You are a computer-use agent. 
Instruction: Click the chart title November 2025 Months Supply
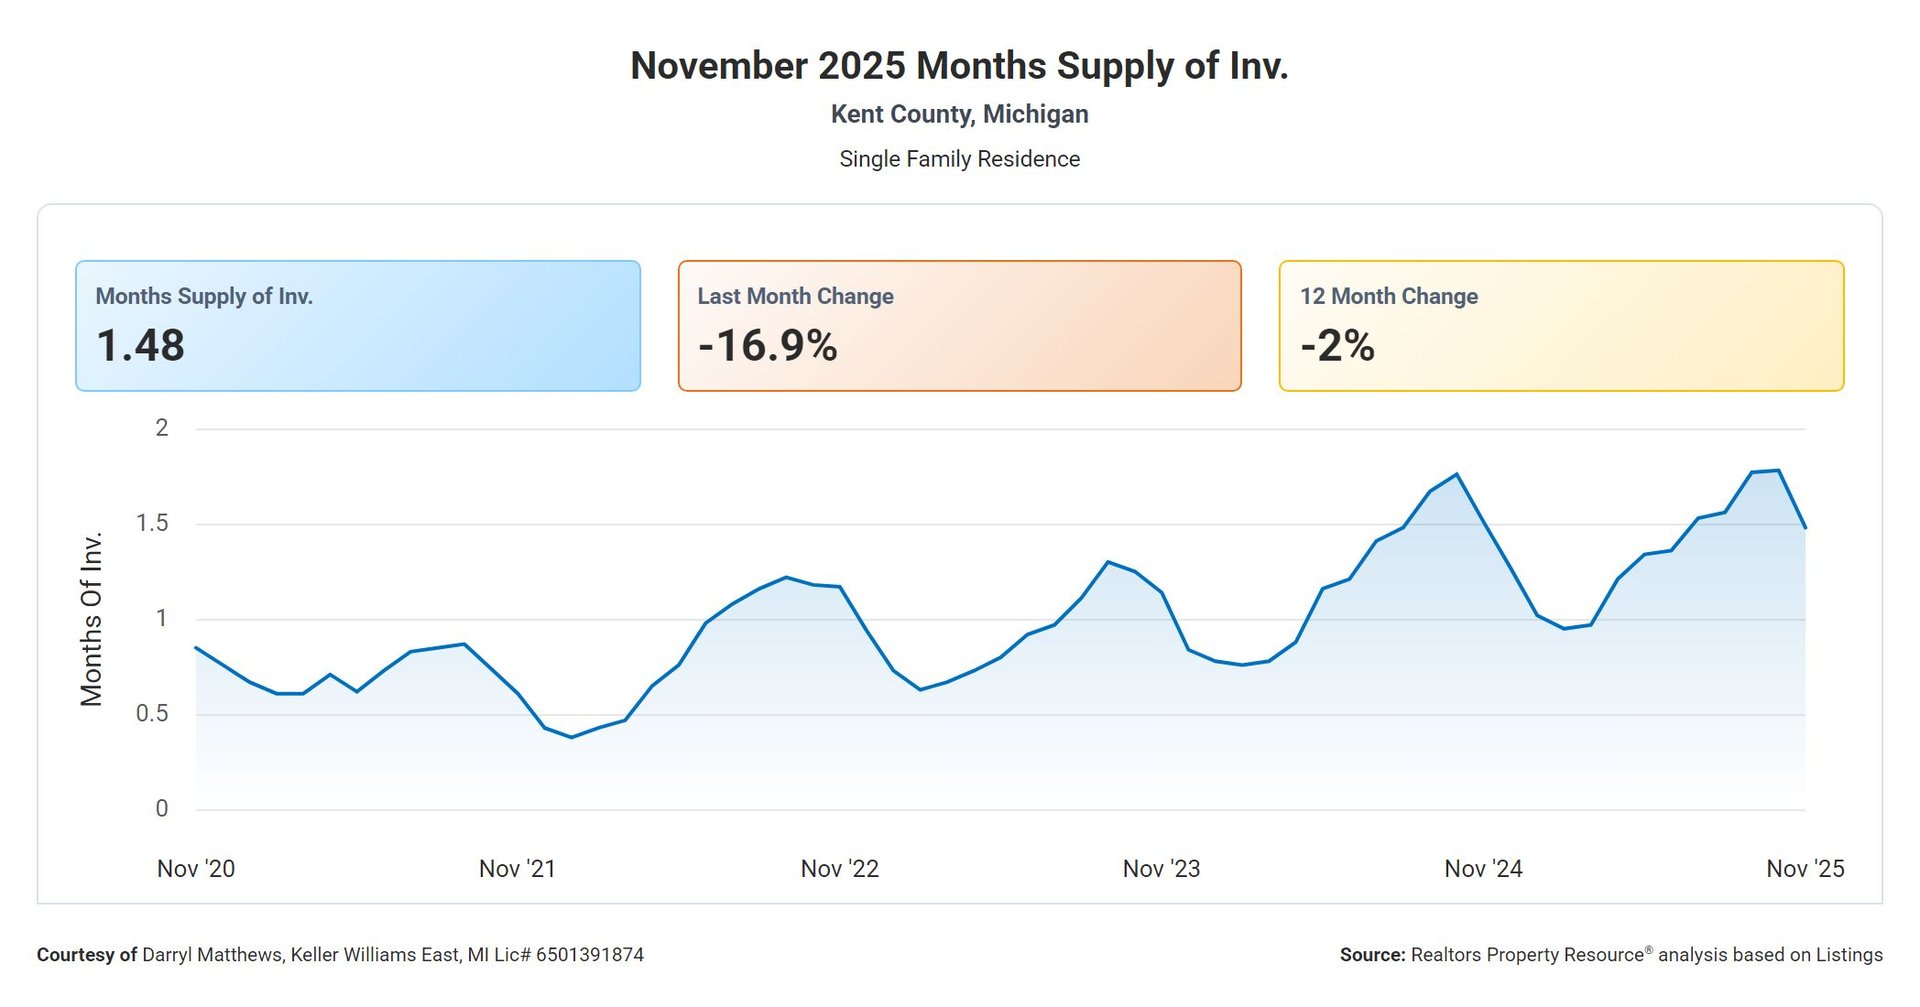pyautogui.click(x=959, y=66)
